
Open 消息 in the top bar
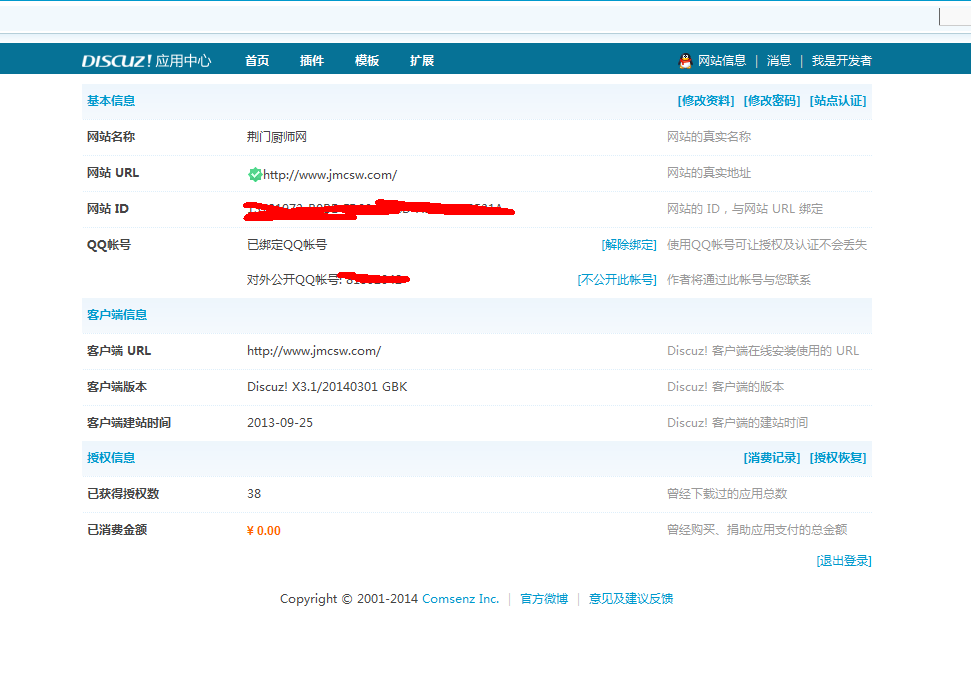click(778, 61)
